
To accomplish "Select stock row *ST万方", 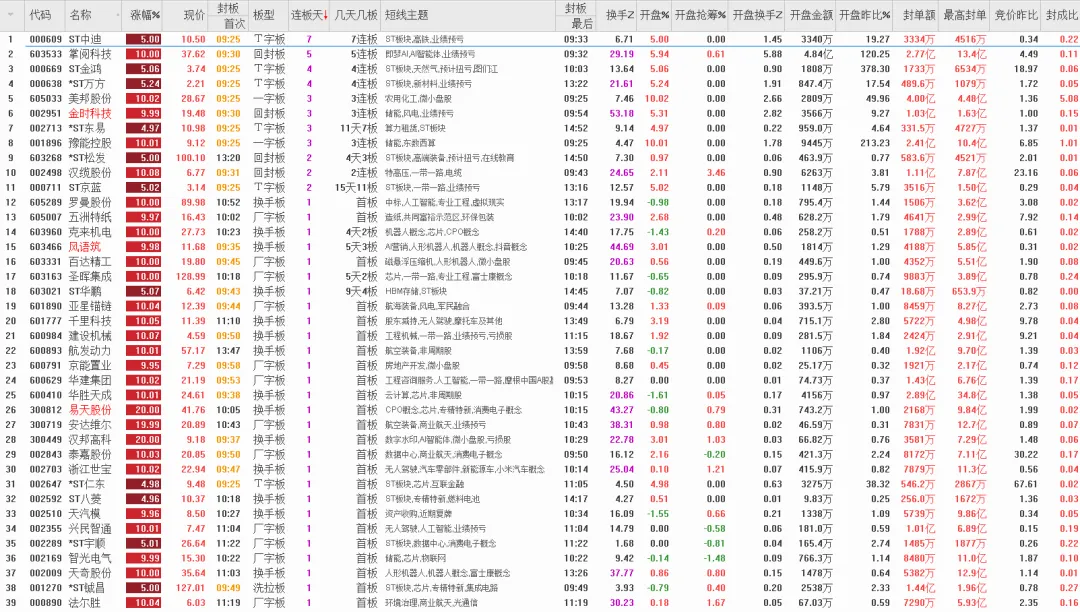I will point(540,84).
